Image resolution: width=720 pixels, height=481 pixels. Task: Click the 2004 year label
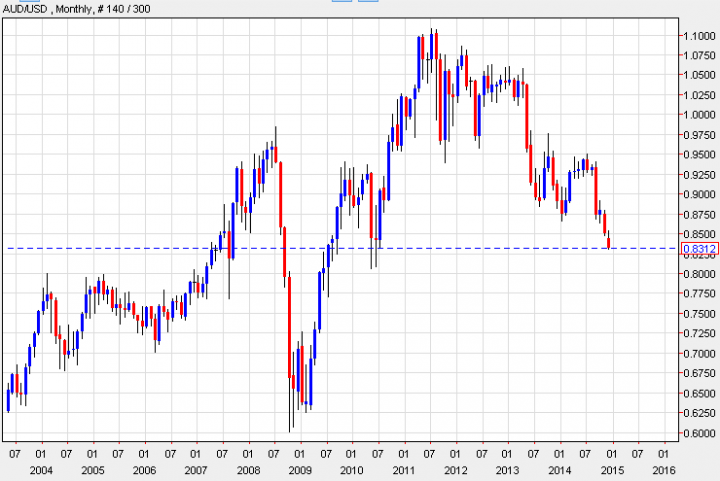[x=41, y=470]
